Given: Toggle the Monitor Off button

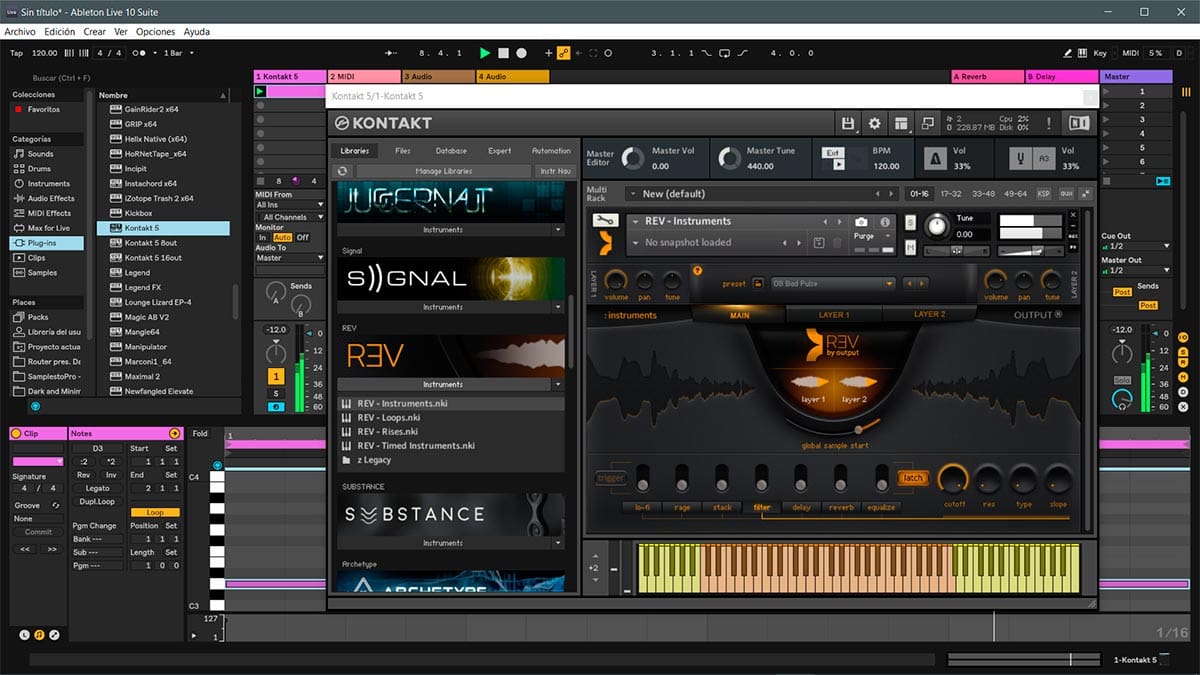Looking at the screenshot, I should coord(302,237).
